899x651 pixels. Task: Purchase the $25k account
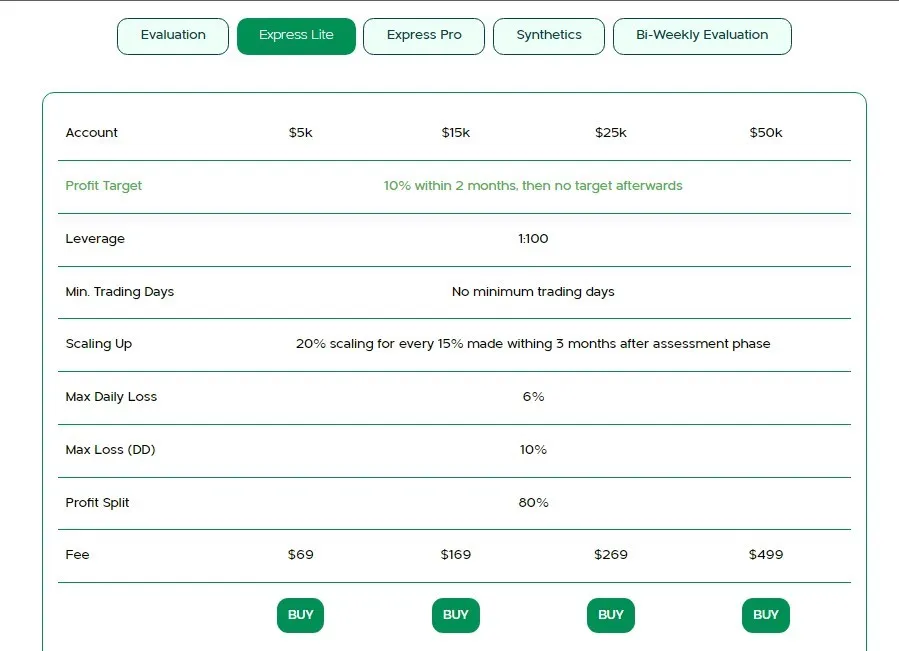pyautogui.click(x=610, y=615)
